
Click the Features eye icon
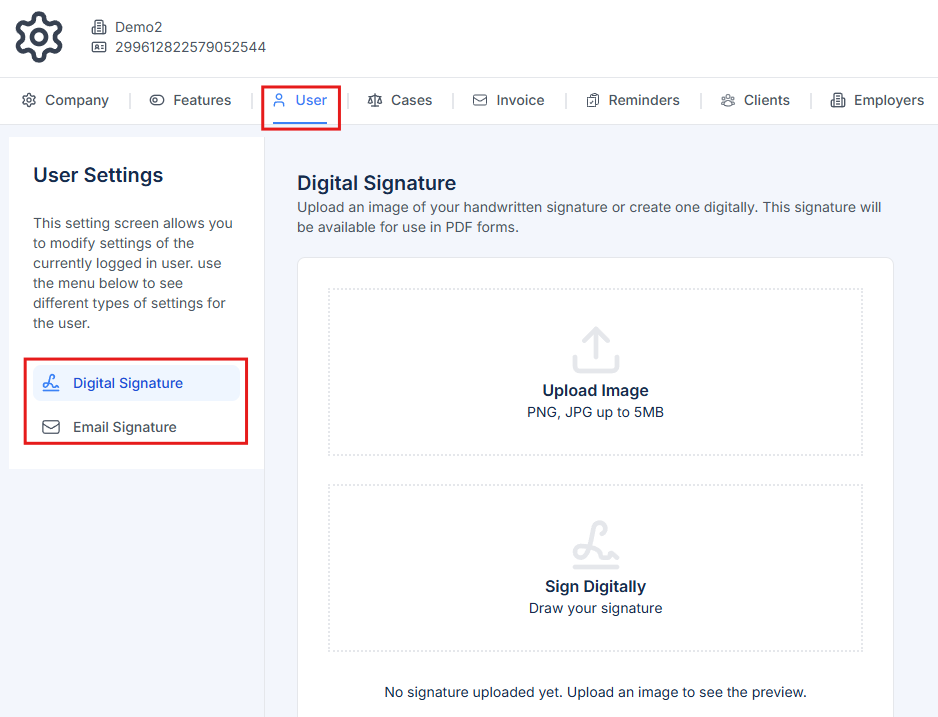pos(155,100)
